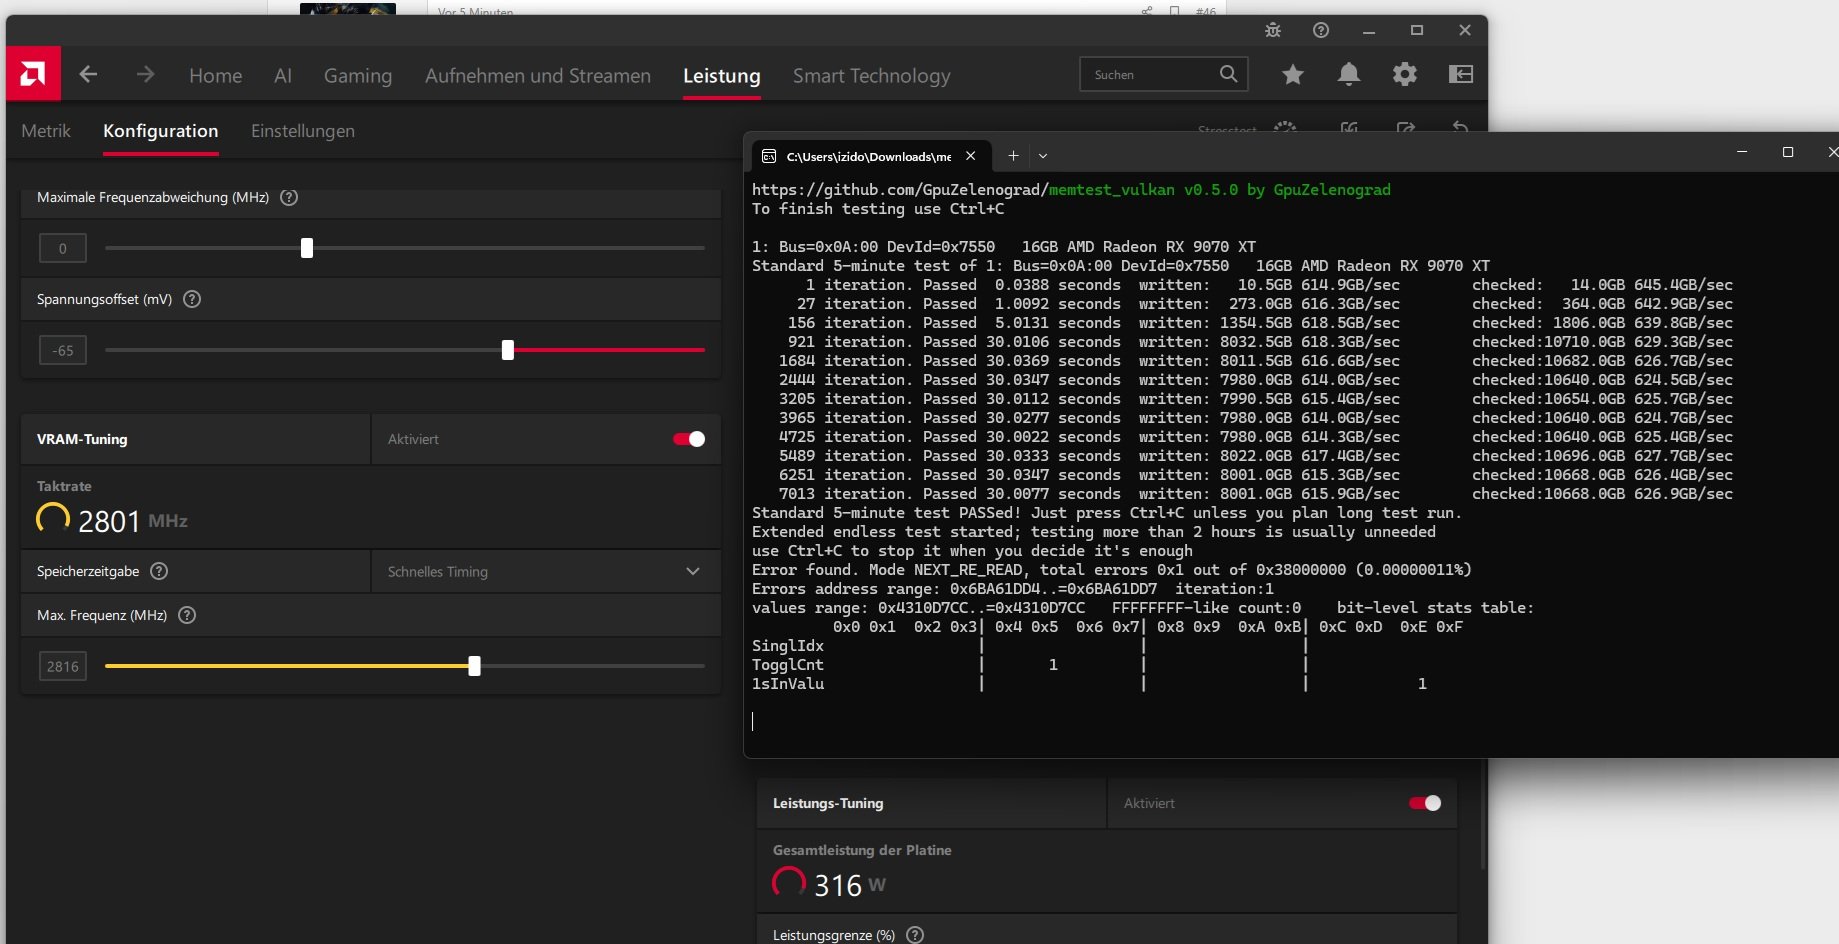Minimize the terminal window

point(1742,152)
